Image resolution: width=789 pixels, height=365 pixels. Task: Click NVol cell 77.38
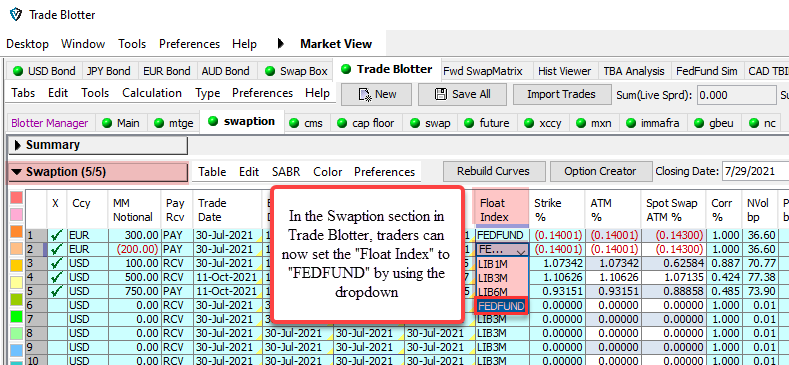[761, 277]
